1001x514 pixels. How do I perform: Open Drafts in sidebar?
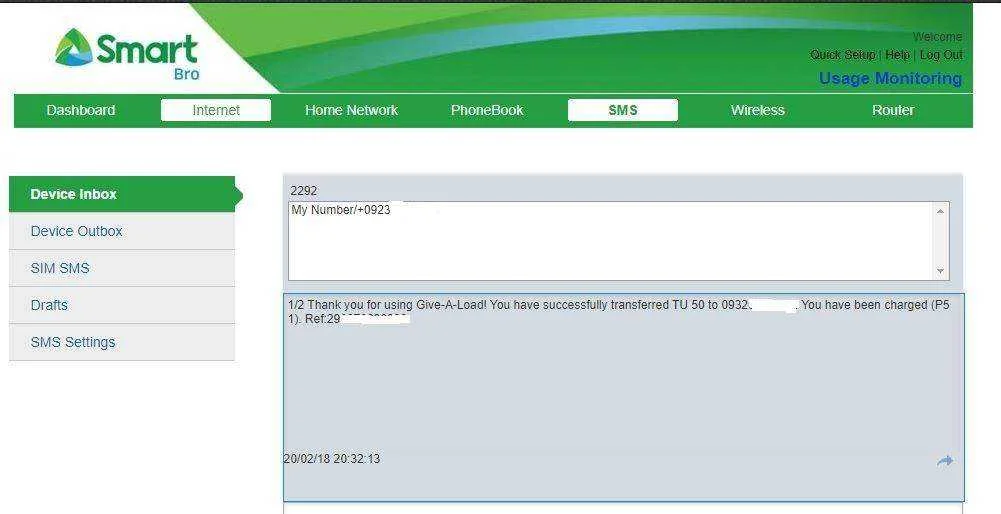click(x=122, y=305)
